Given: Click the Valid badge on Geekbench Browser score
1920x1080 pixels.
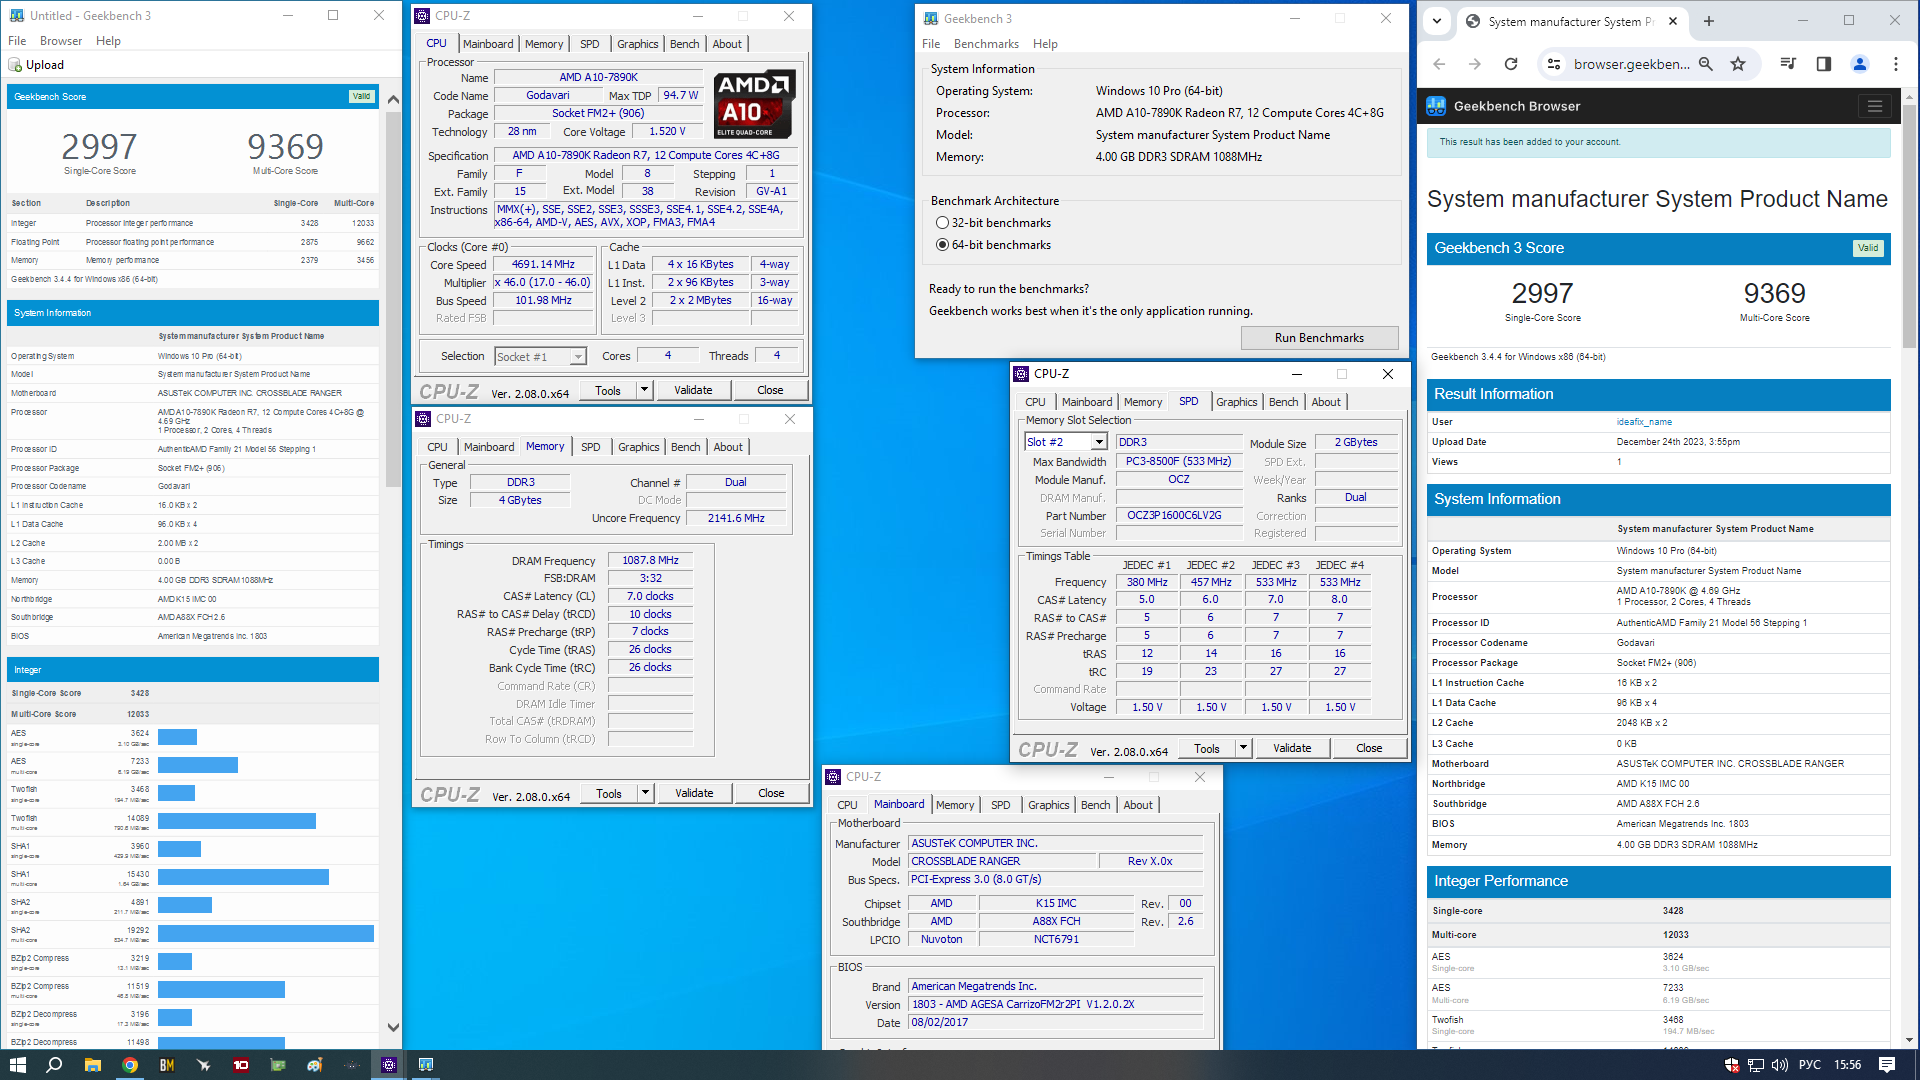Looking at the screenshot, I should [x=1868, y=248].
